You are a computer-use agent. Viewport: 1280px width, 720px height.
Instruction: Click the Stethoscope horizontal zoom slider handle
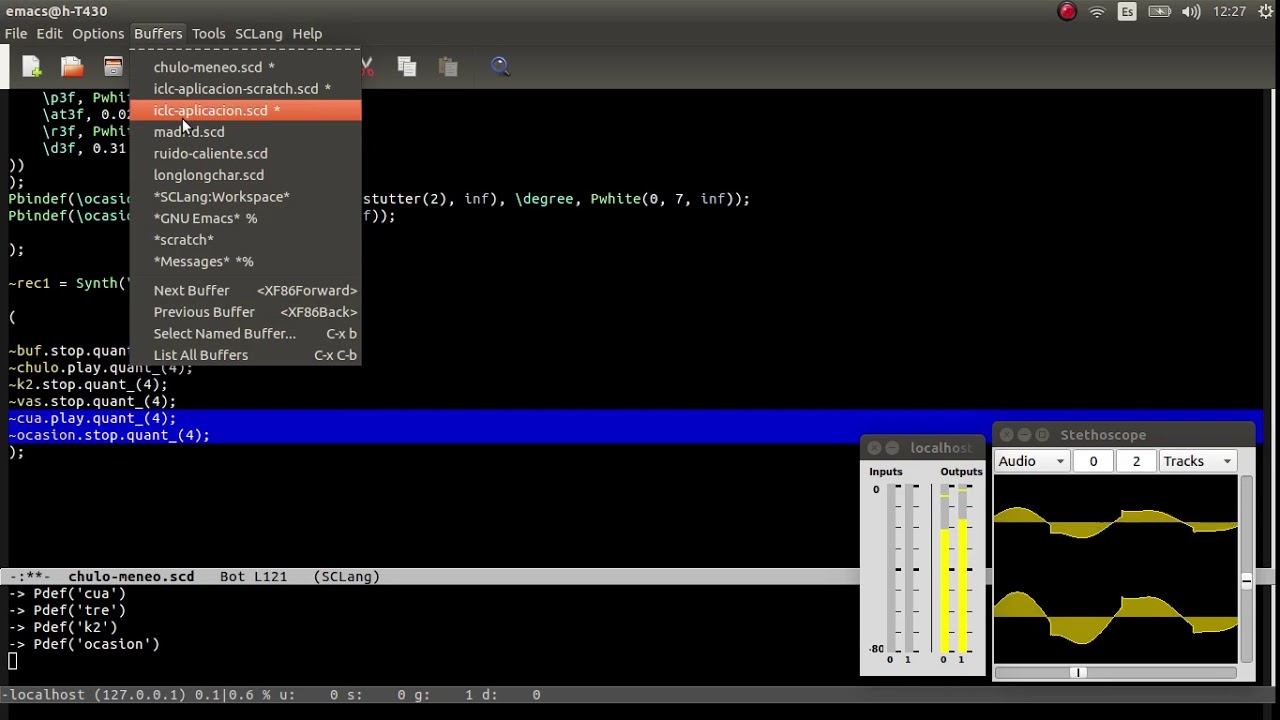pyautogui.click(x=1079, y=673)
